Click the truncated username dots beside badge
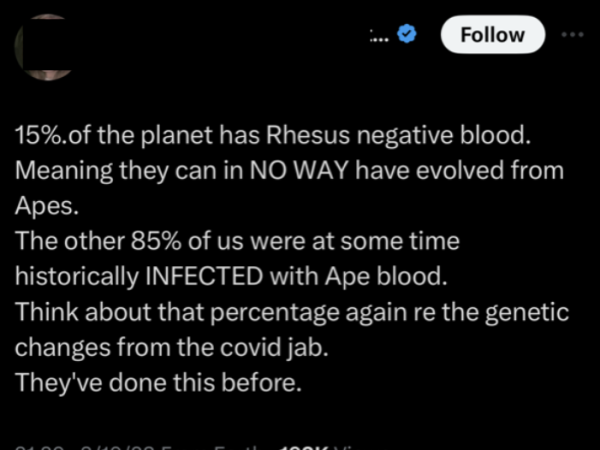600x450 pixels. (379, 36)
